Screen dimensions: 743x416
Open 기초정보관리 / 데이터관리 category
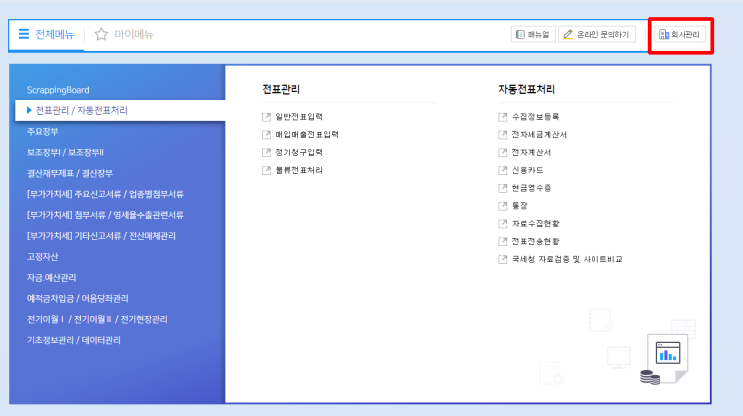(x=73, y=340)
